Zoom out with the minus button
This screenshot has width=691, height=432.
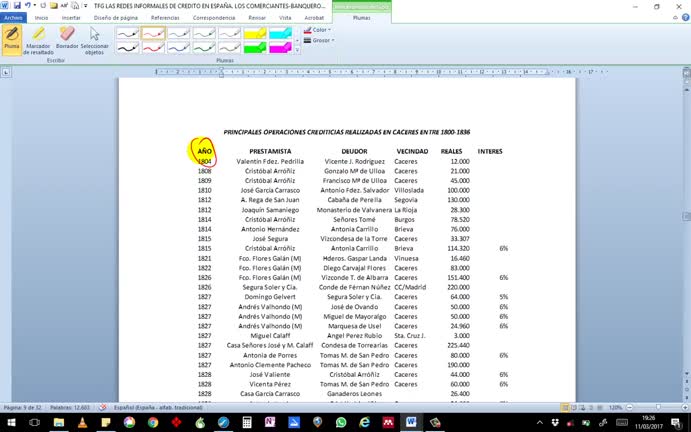tap(629, 408)
